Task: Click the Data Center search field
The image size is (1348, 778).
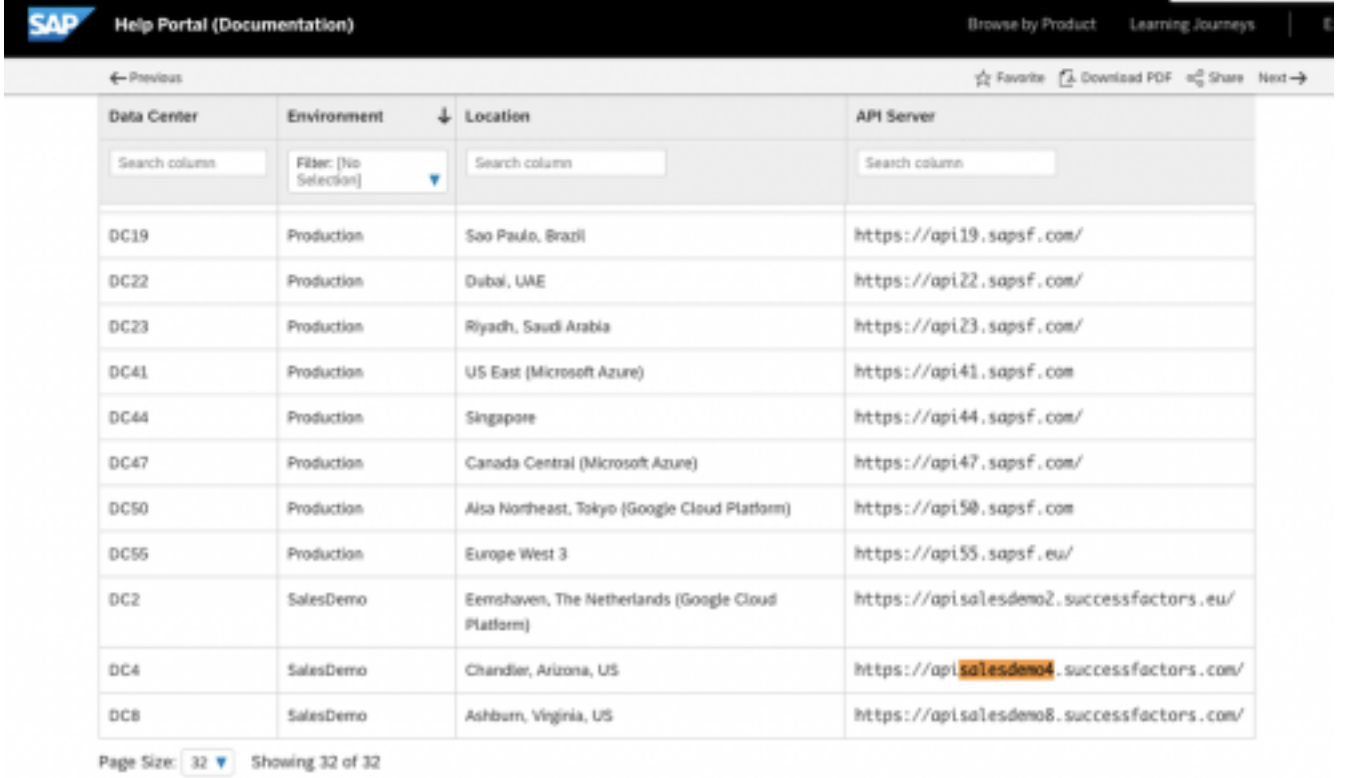Action: tap(187, 162)
